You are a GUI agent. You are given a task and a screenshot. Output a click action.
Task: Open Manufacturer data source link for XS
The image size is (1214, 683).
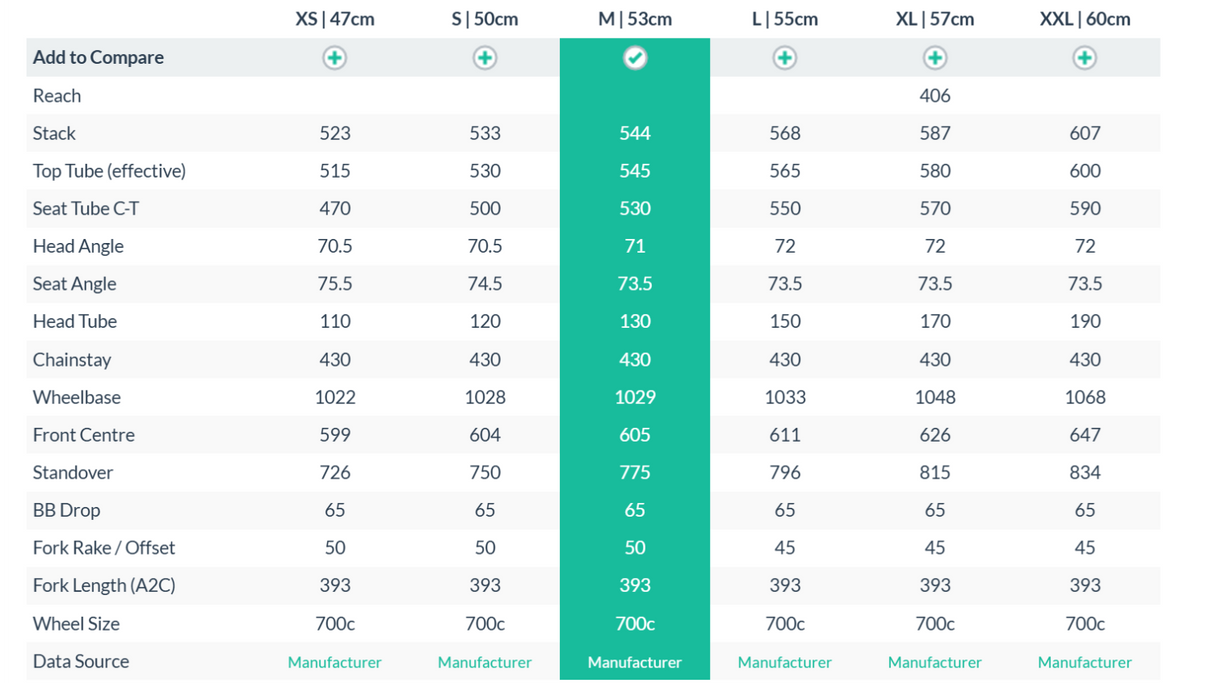(335, 662)
